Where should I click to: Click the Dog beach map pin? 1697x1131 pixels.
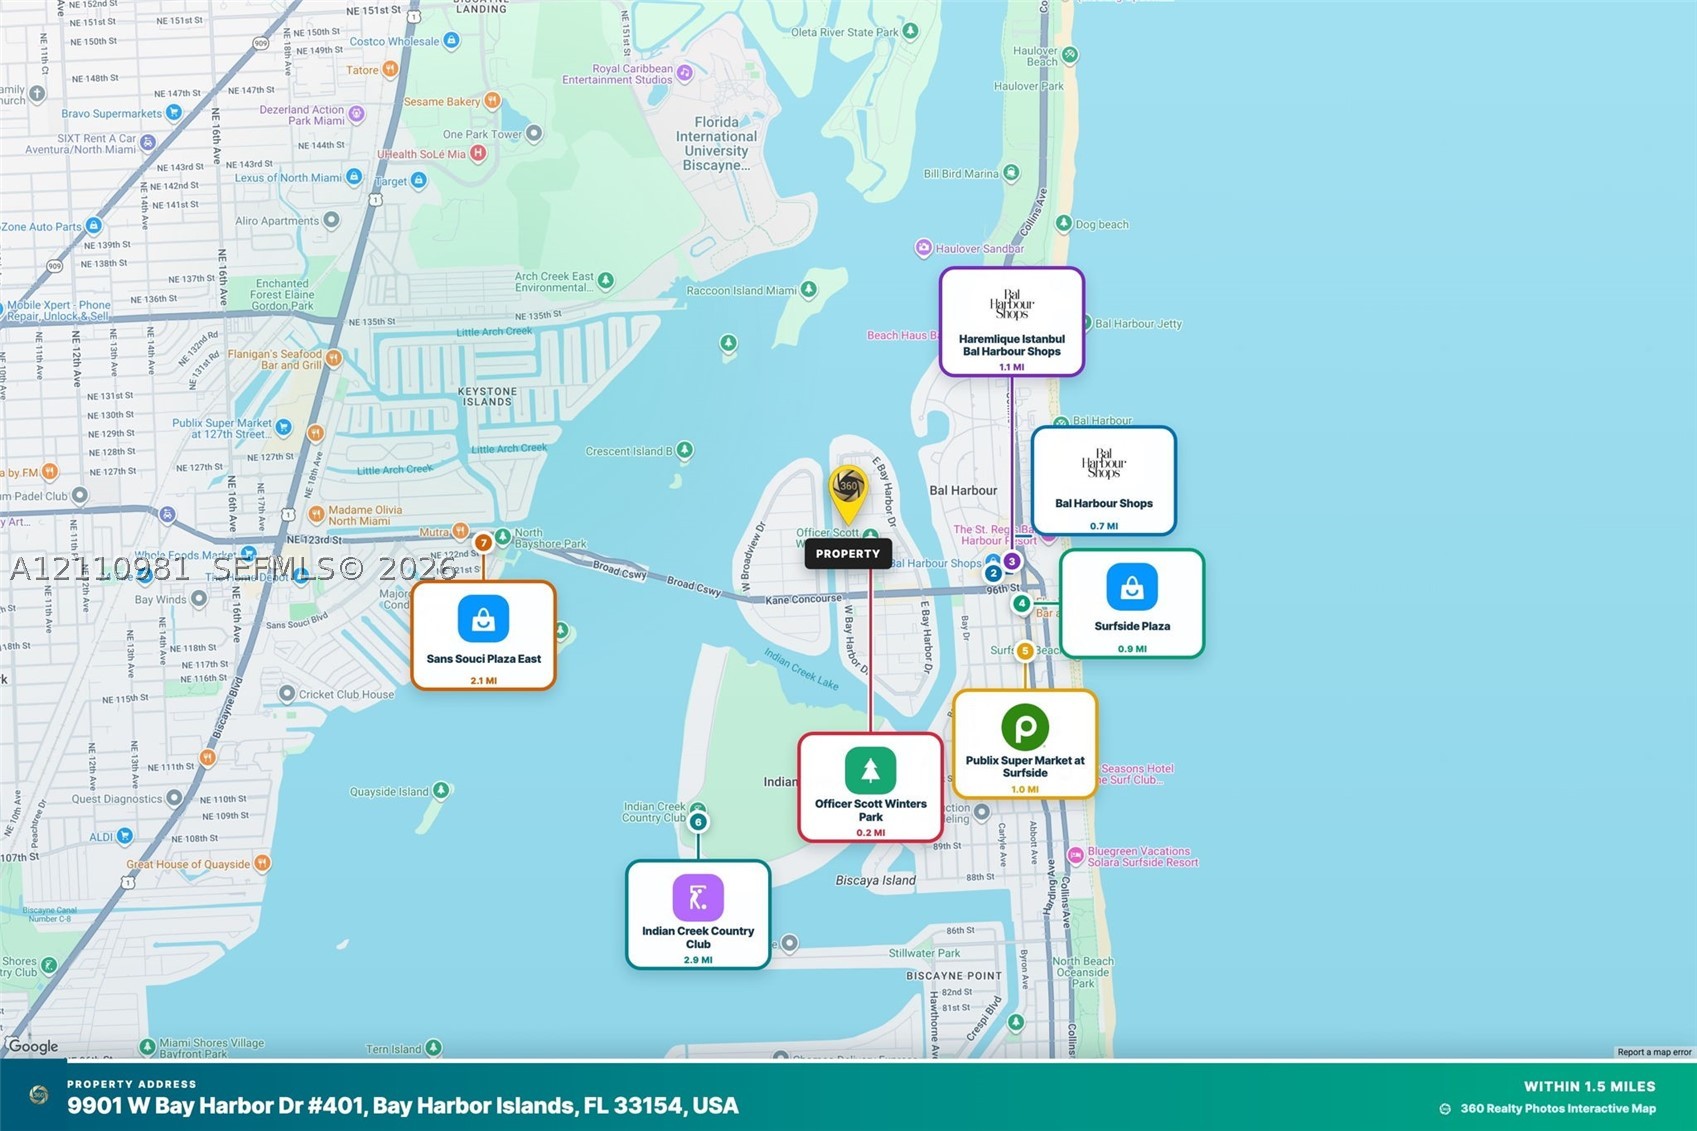(x=1064, y=224)
